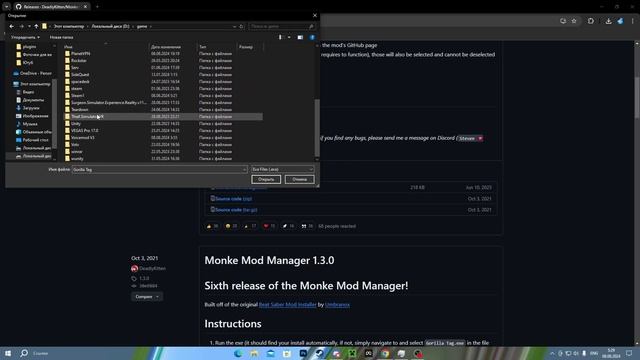Open Google Chrome from the taskbar
This screenshot has width=640, height=360.
[x=385, y=353]
